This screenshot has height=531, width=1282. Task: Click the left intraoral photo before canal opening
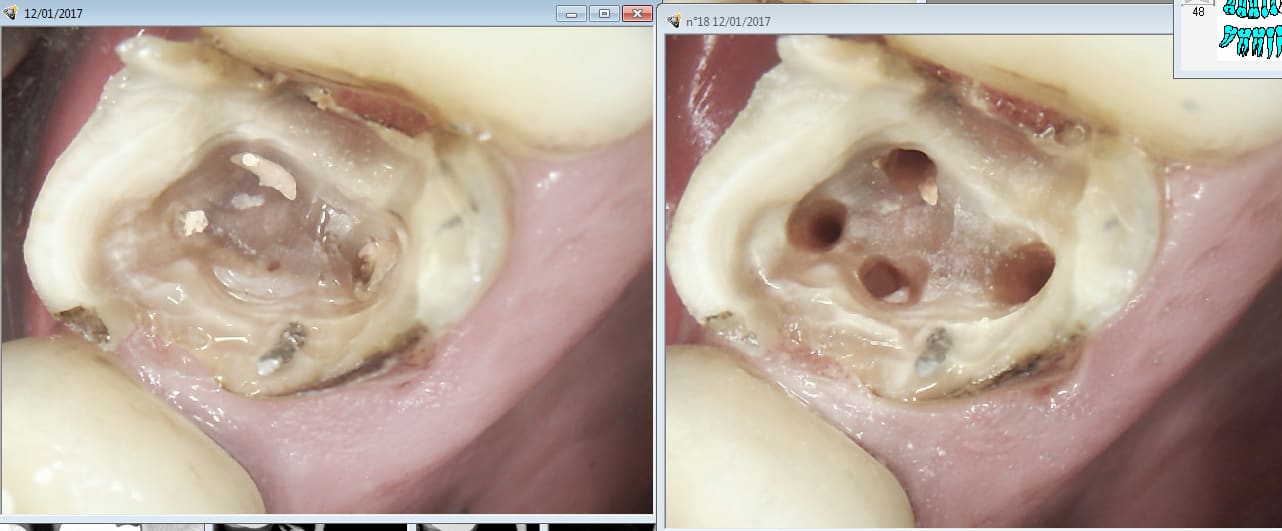tap(326, 270)
